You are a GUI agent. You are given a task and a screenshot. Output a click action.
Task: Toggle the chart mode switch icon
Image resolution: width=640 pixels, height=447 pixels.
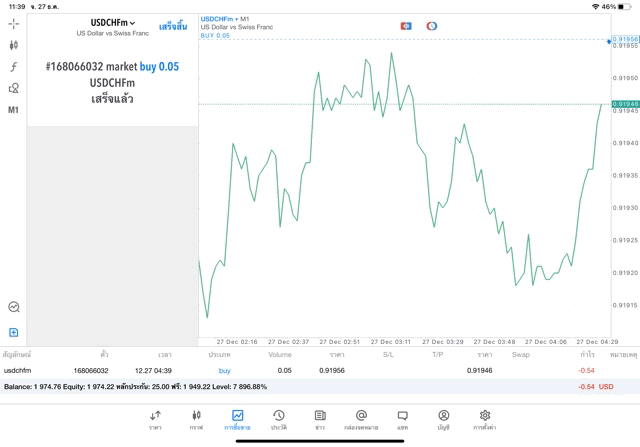[432, 25]
